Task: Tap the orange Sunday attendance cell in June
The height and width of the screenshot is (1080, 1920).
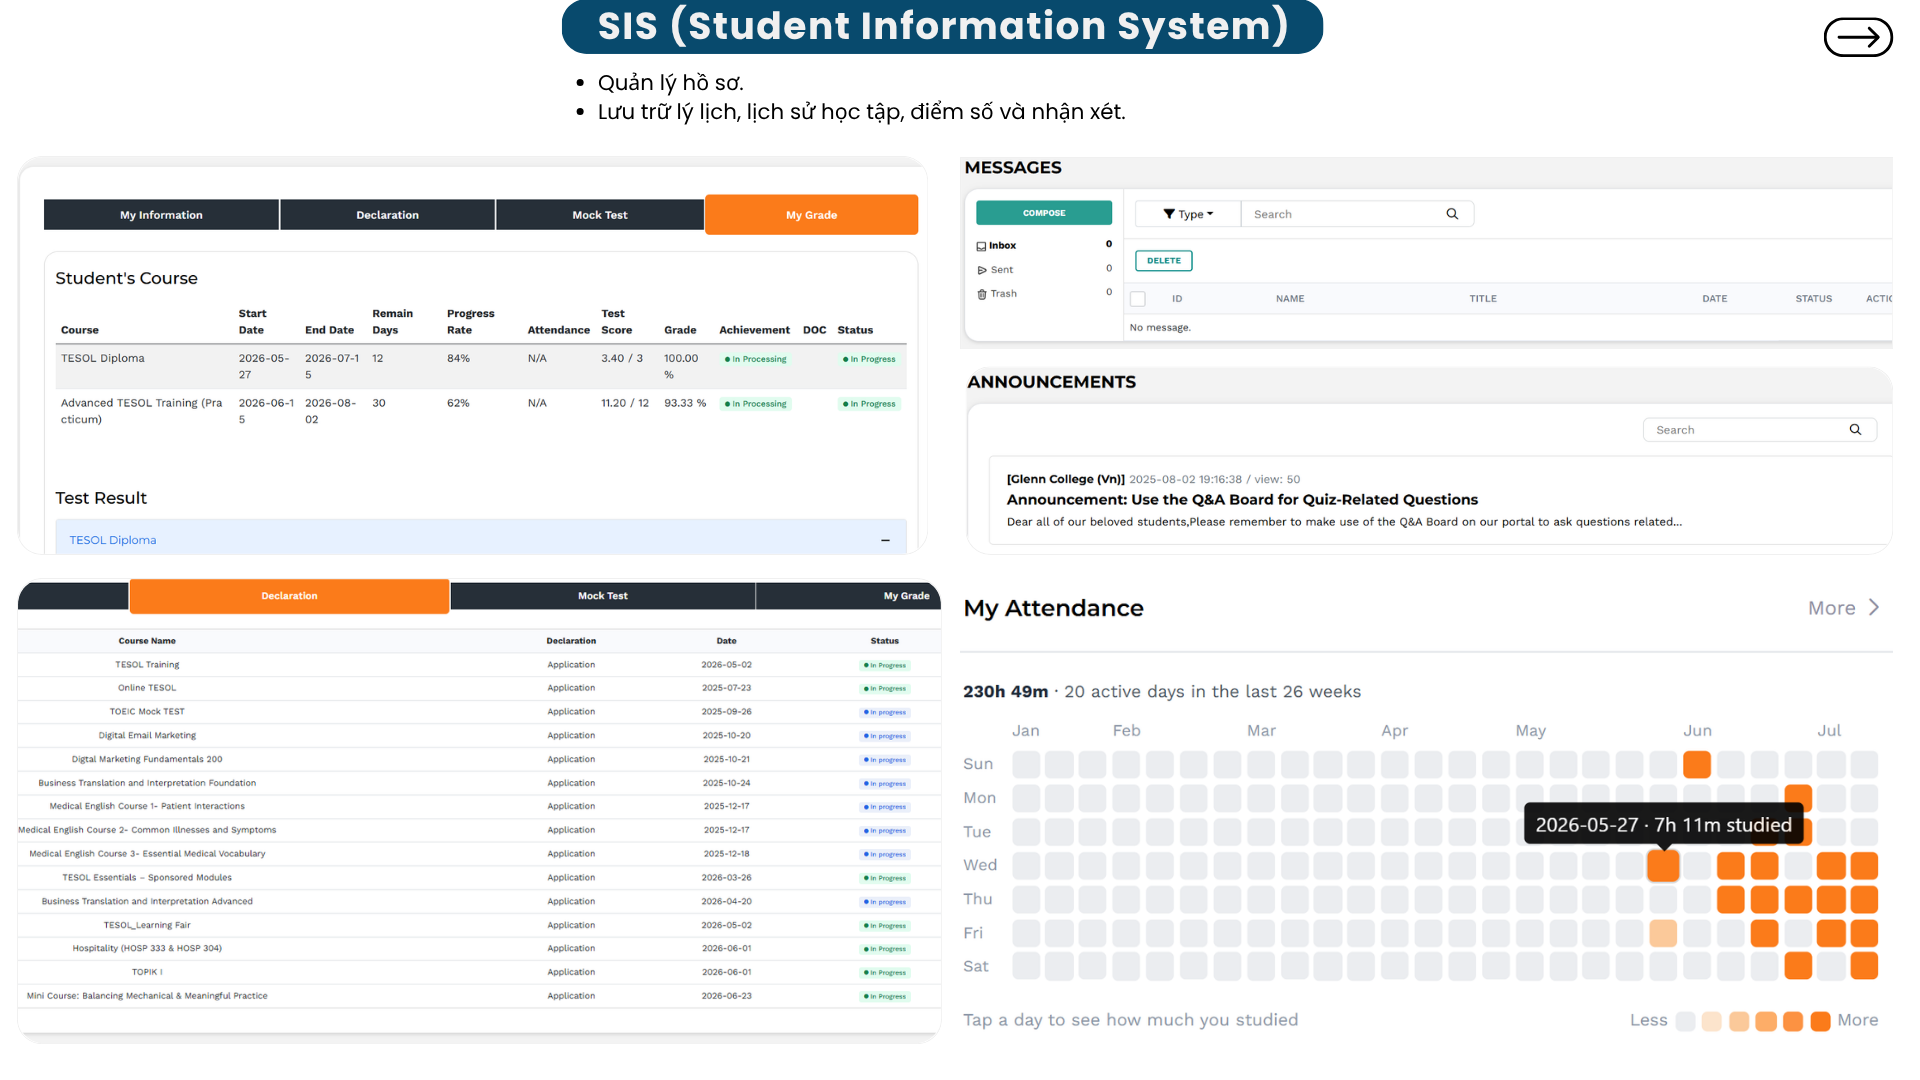Action: [1697, 765]
